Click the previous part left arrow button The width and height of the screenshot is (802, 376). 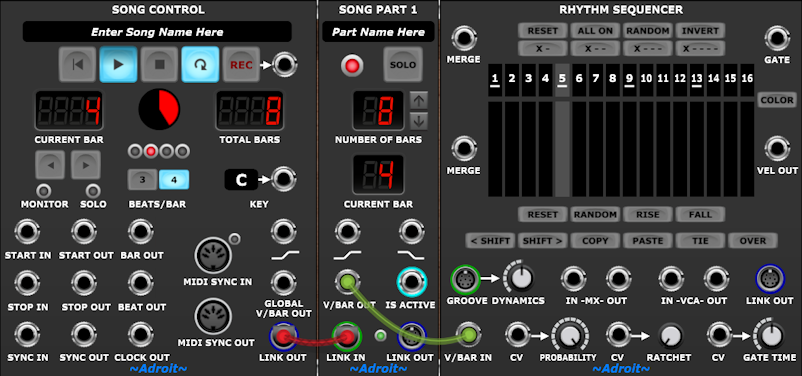tap(50, 165)
